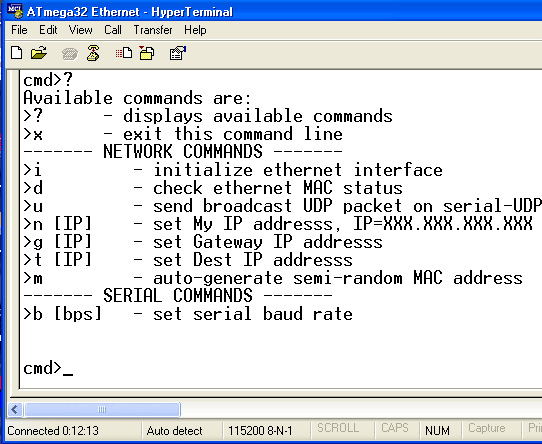Open the View menu
542x444 pixels.
(x=81, y=30)
